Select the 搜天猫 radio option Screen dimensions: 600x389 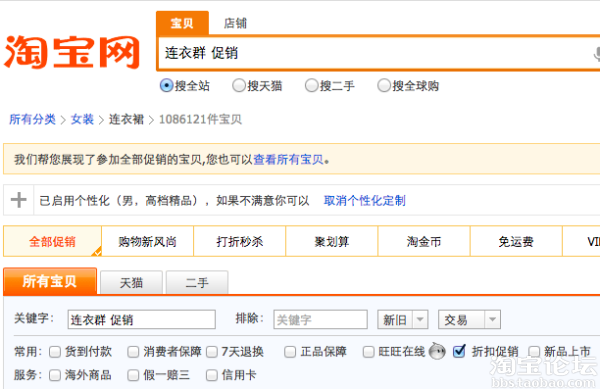click(239, 85)
